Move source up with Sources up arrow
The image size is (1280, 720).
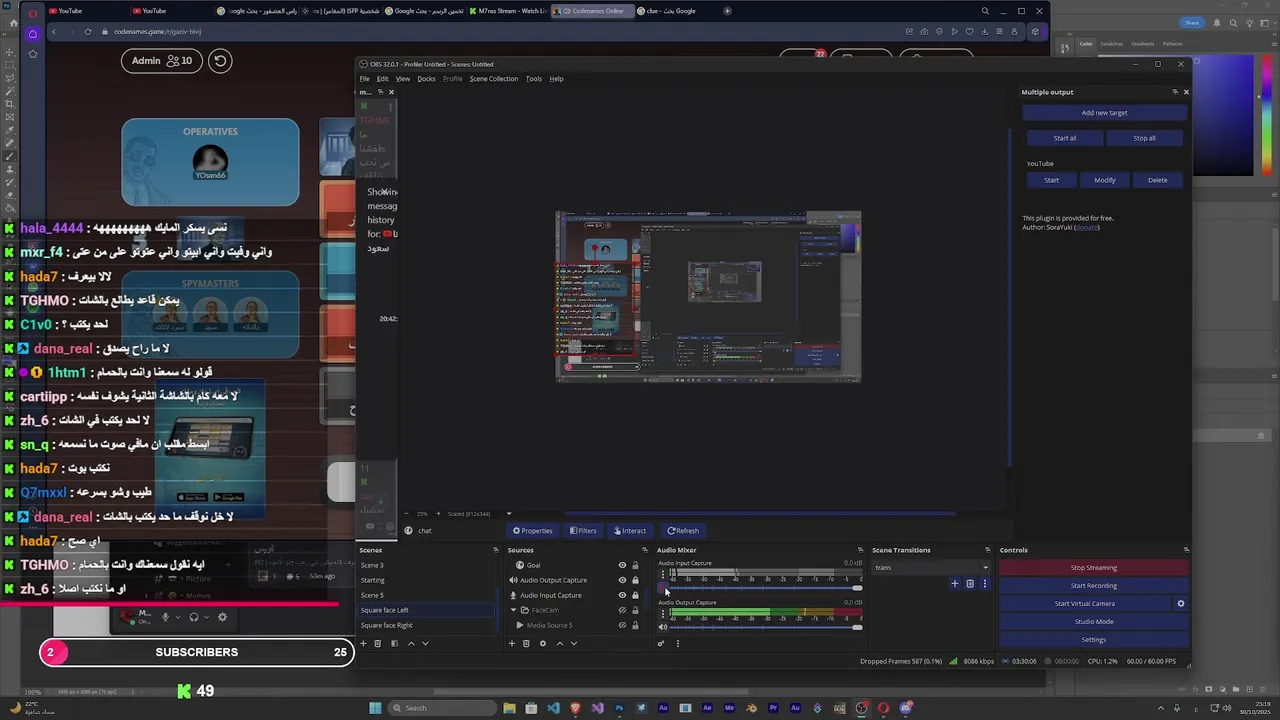point(560,644)
